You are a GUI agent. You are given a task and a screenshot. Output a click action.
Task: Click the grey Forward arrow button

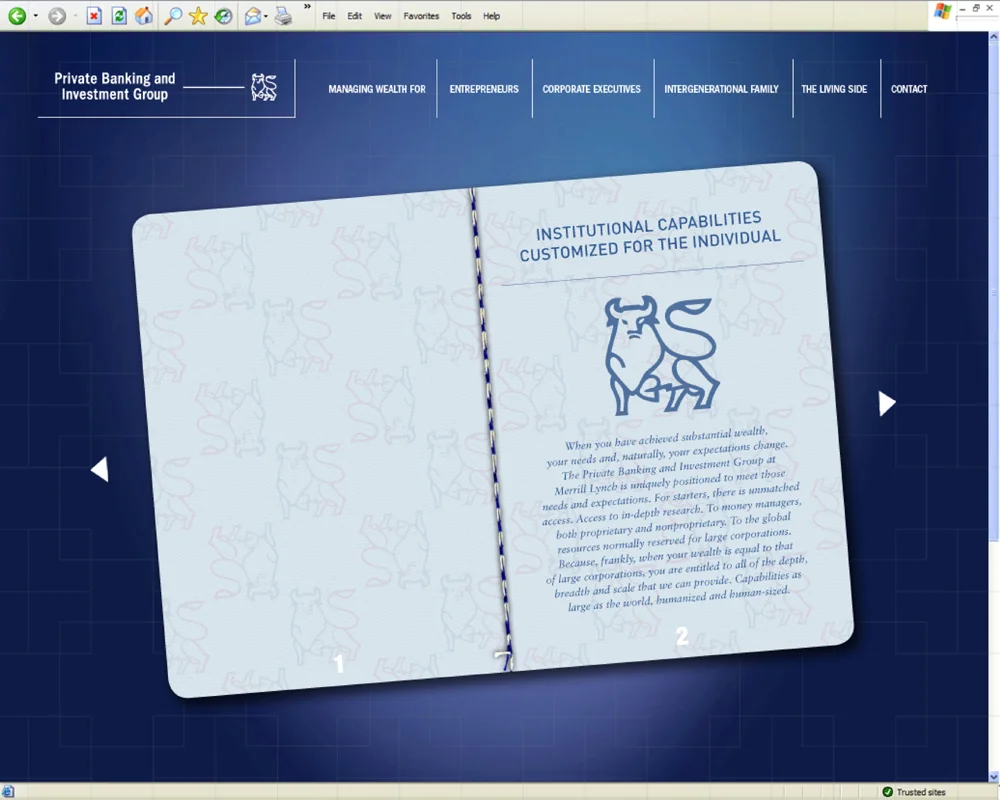57,16
